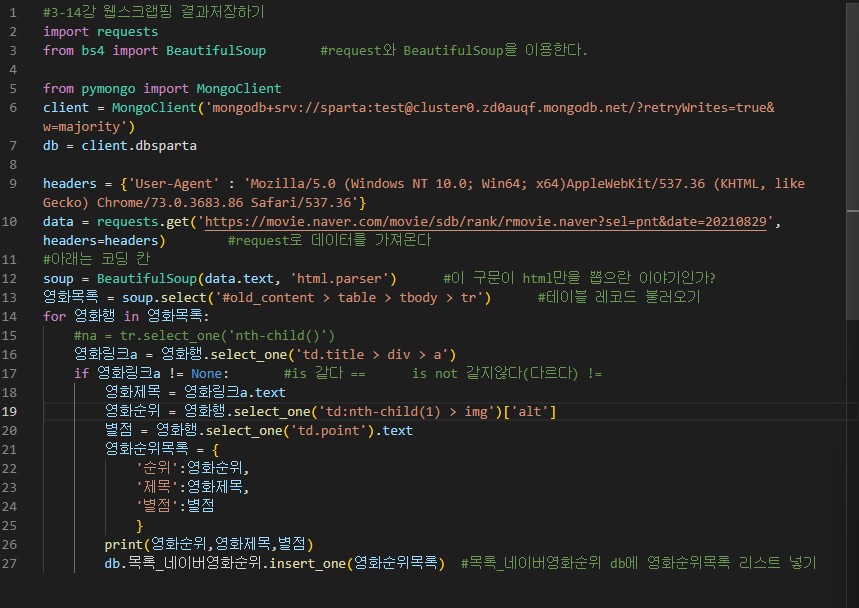Click the '순위' dictionary key
The image size is (859, 608).
click(157, 468)
